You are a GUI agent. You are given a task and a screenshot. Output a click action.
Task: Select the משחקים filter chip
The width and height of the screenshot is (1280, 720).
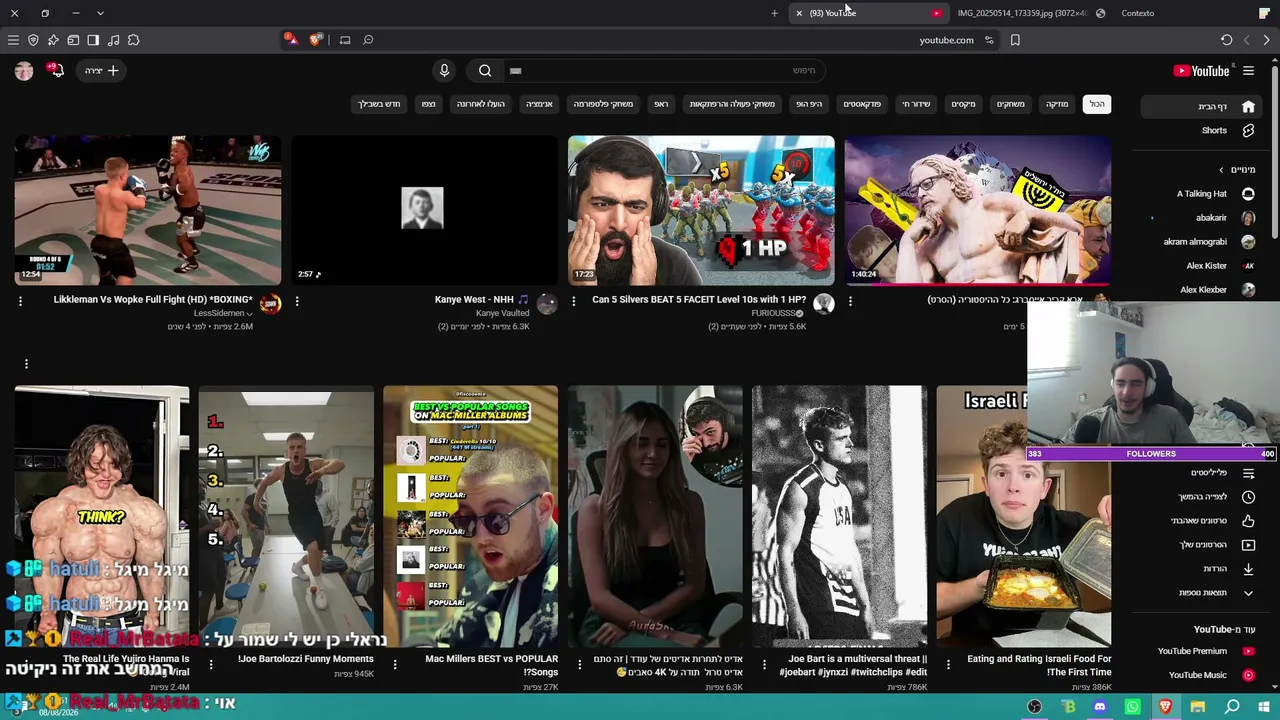coord(1010,104)
